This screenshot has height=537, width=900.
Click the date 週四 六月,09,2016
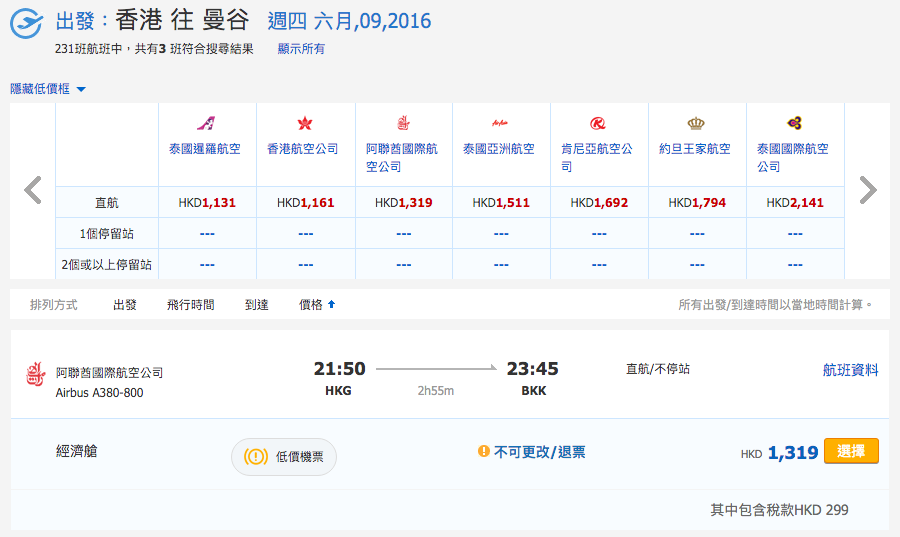pyautogui.click(x=349, y=21)
